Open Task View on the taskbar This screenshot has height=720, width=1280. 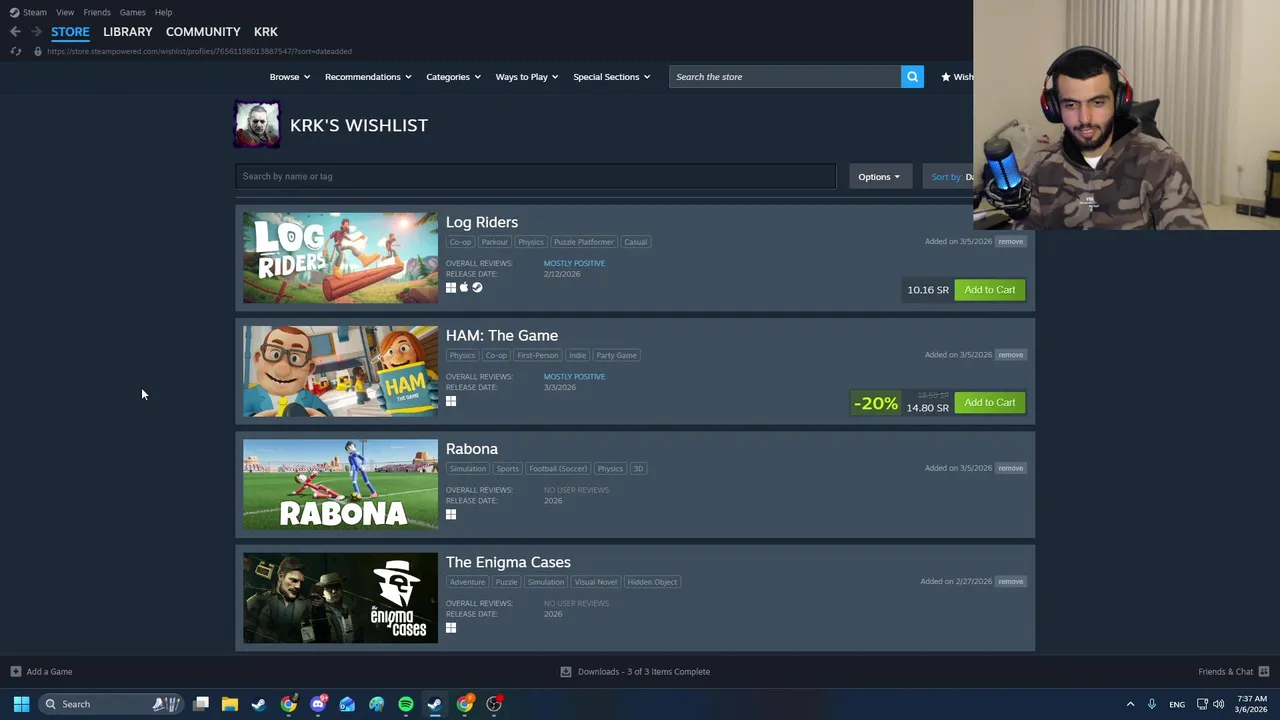201,704
